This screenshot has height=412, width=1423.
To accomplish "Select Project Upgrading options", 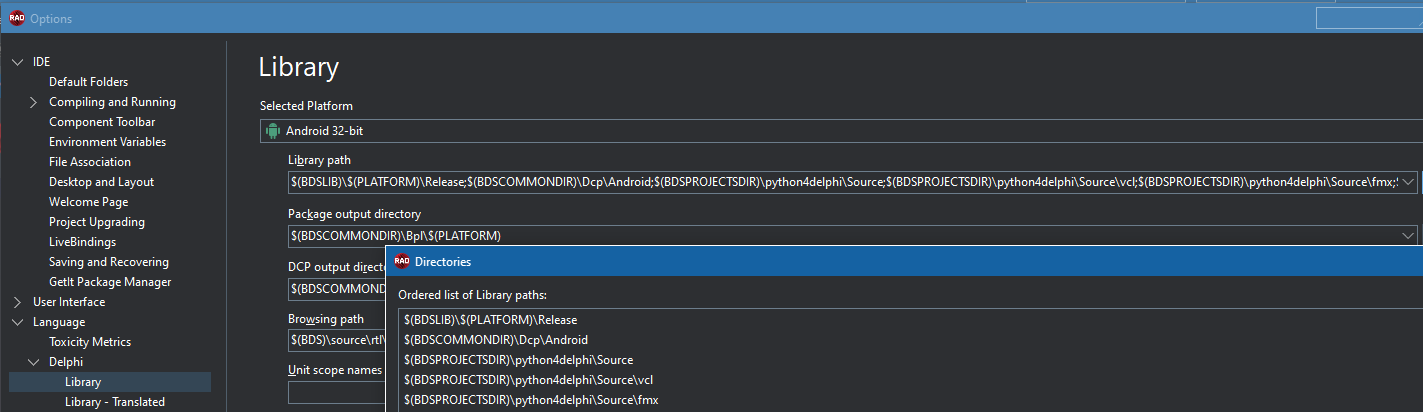I will pyautogui.click(x=97, y=222).
